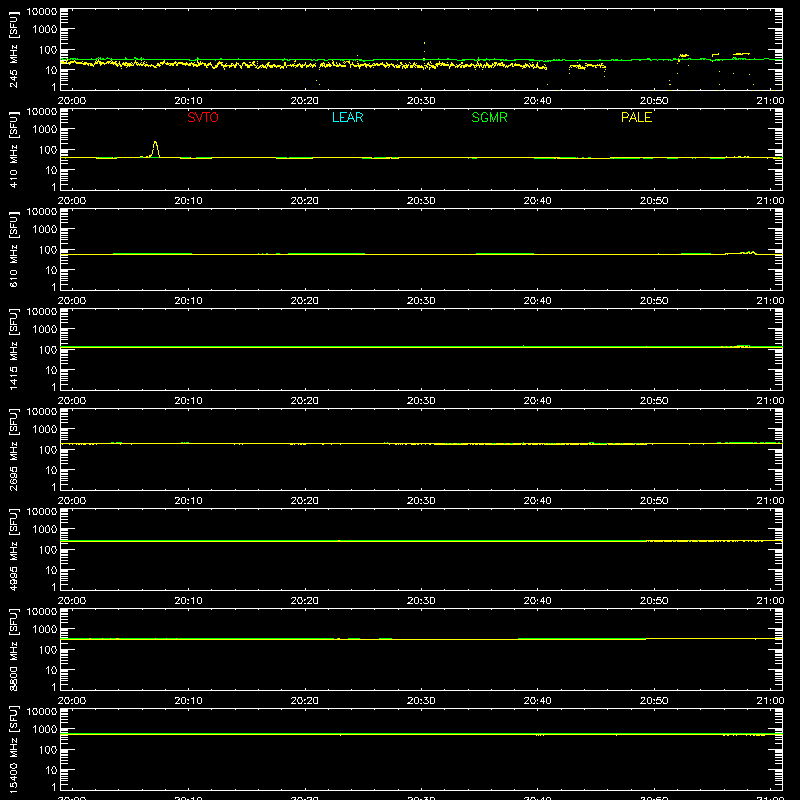Click the red SVTO station label

tap(203, 117)
